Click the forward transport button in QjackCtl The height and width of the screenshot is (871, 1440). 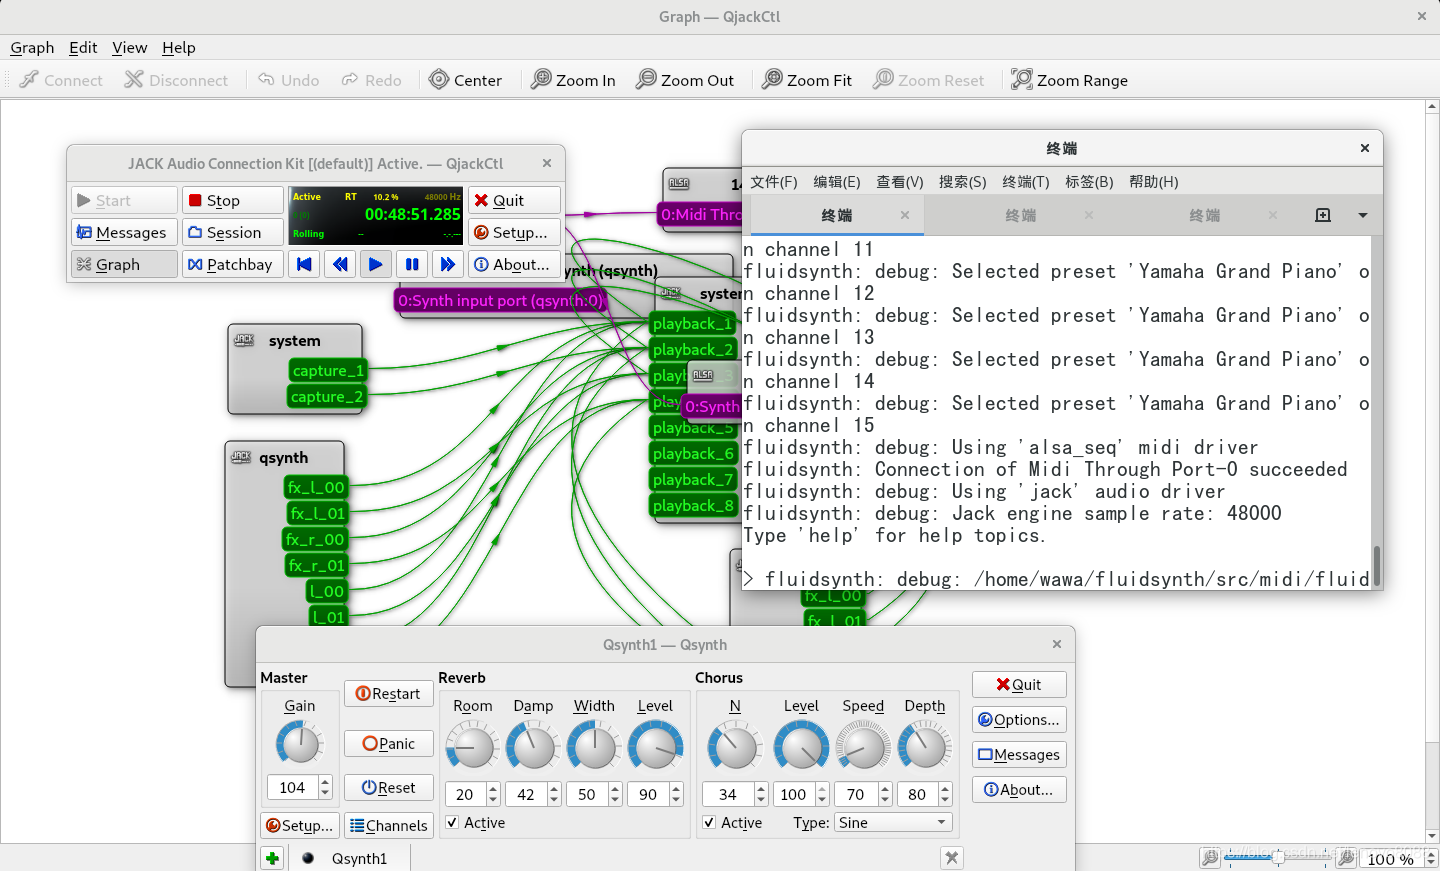tap(447, 264)
